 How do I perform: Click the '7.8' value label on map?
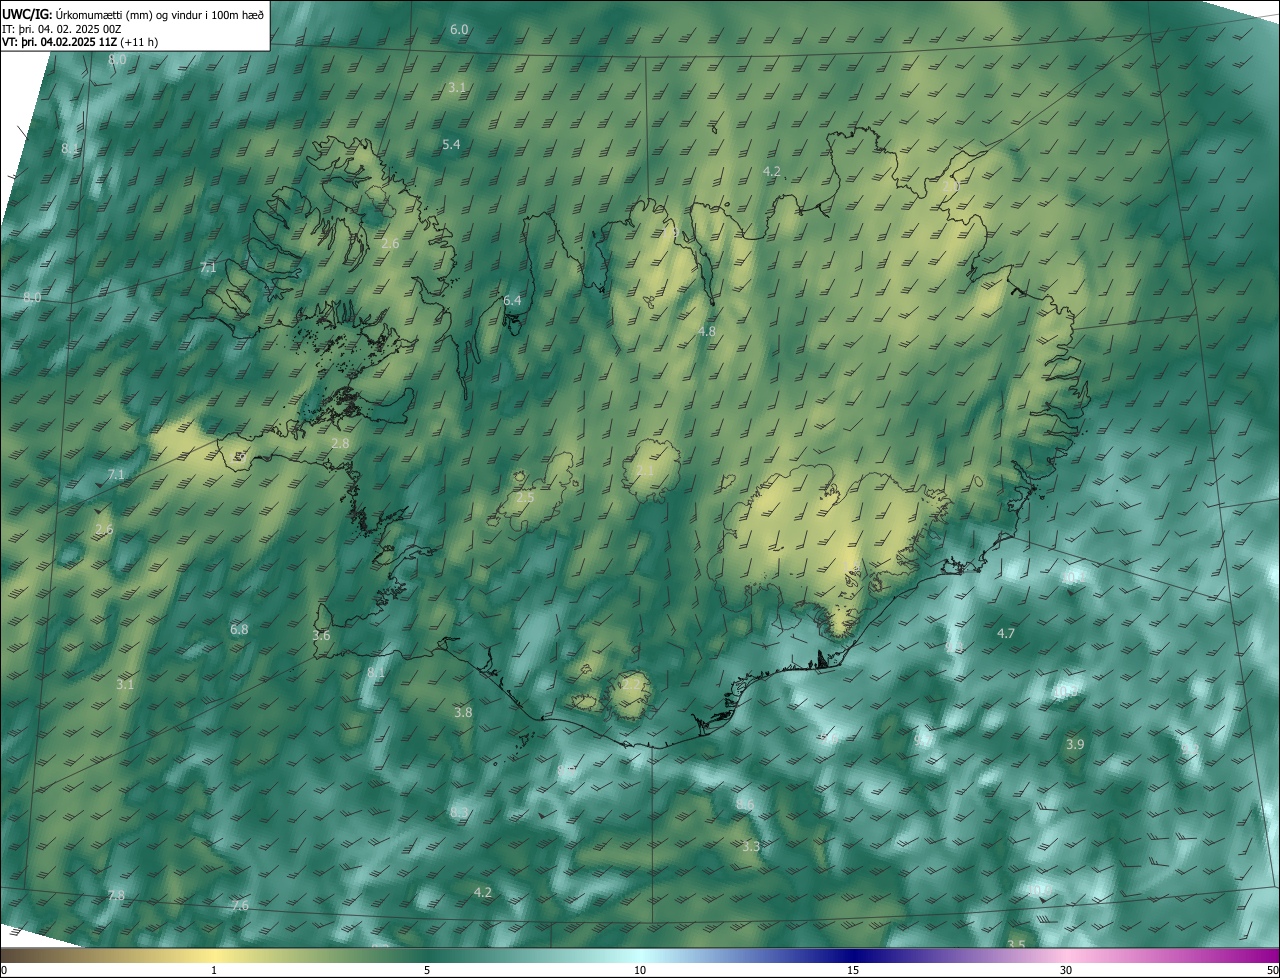point(116,895)
